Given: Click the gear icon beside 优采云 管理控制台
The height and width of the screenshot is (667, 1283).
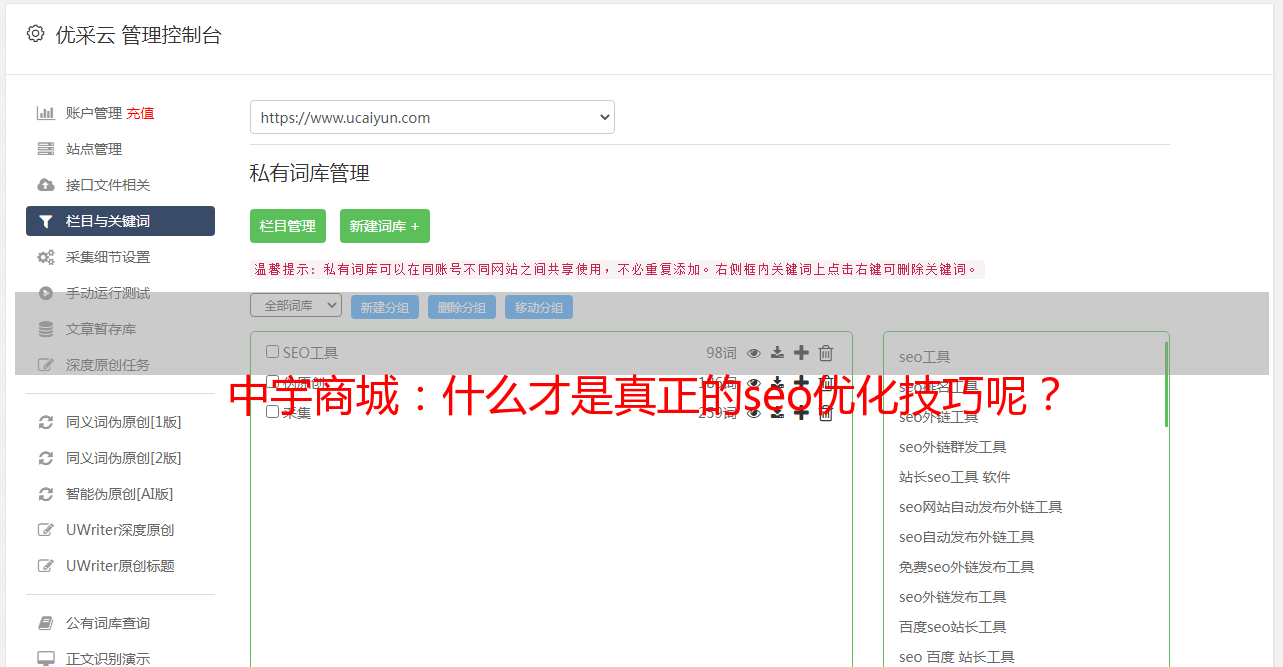Looking at the screenshot, I should click(35, 34).
